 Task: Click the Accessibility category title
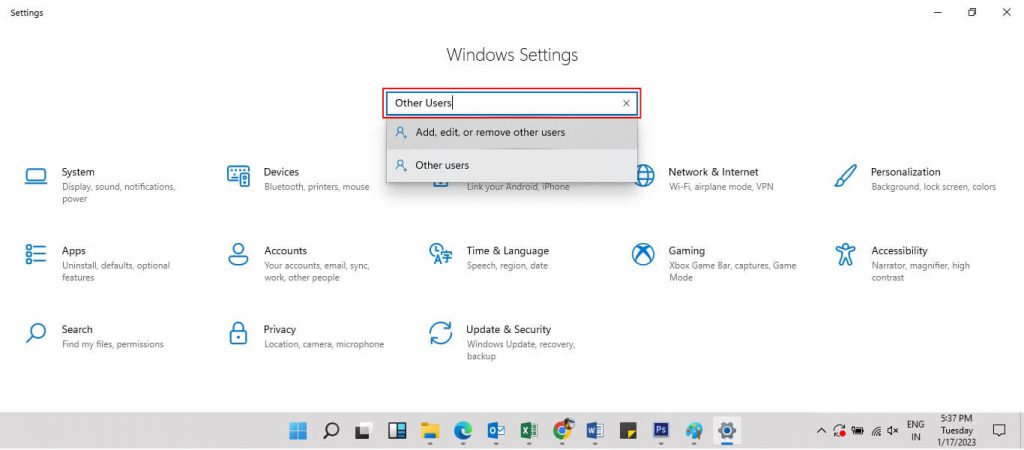(x=899, y=251)
